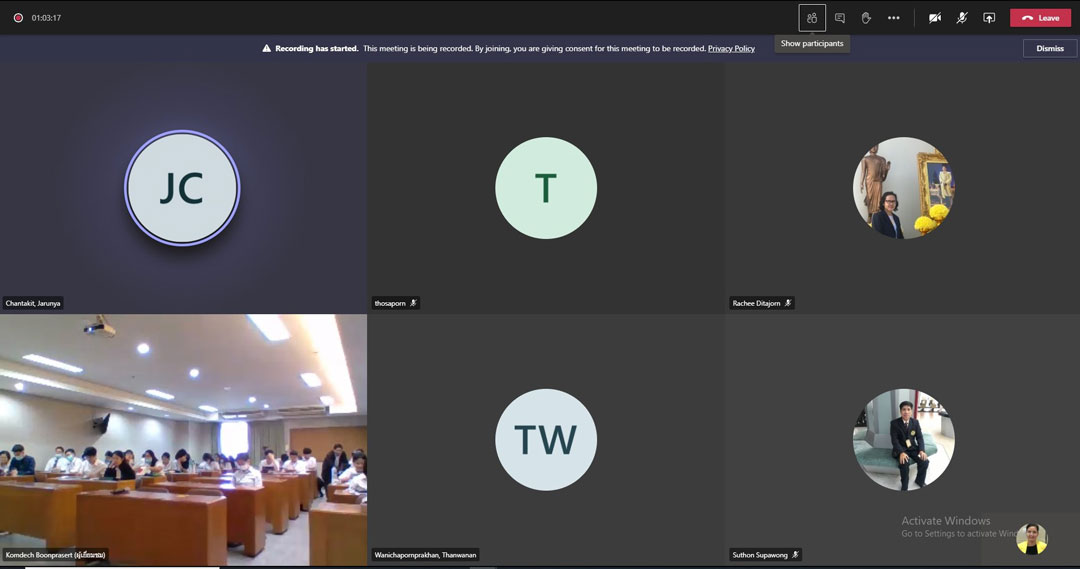This screenshot has width=1080, height=569.
Task: Click Suthon Supawong's profile photo
Action: [x=903, y=440]
